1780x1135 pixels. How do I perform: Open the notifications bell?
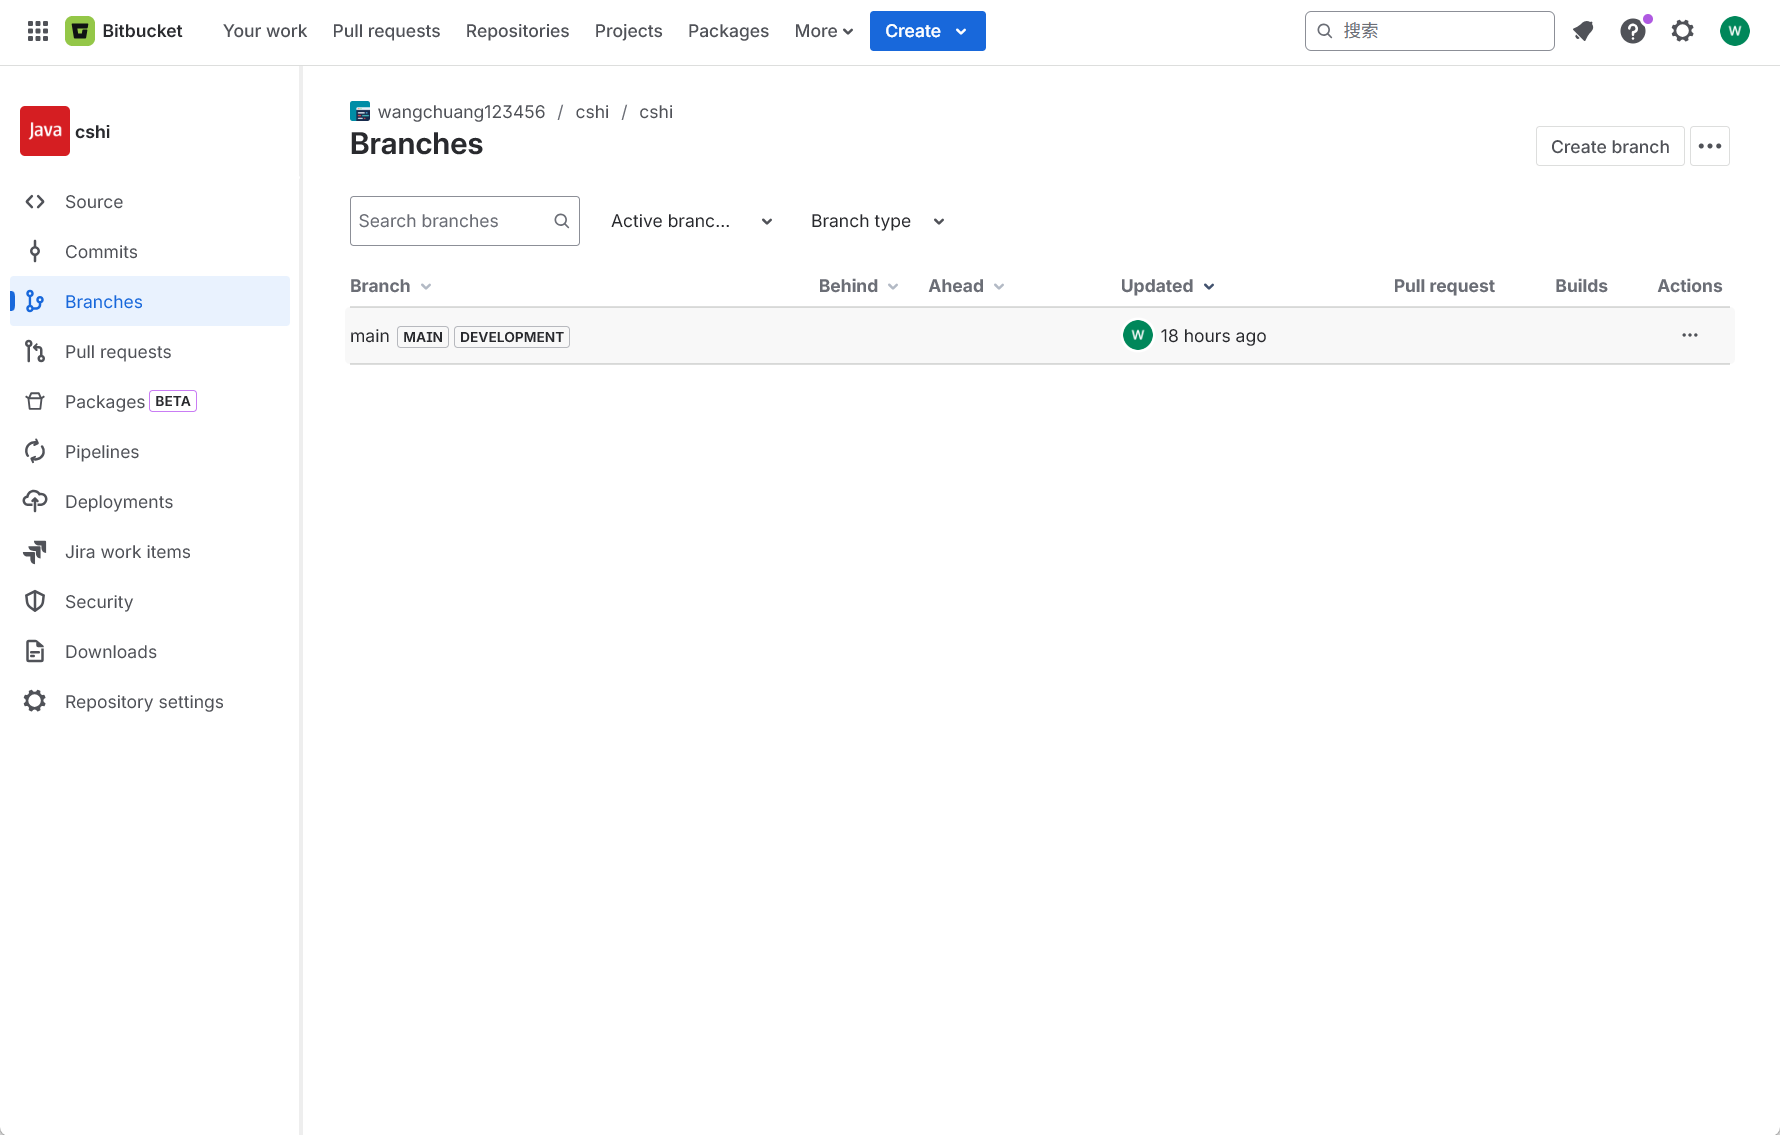[x=1583, y=31]
